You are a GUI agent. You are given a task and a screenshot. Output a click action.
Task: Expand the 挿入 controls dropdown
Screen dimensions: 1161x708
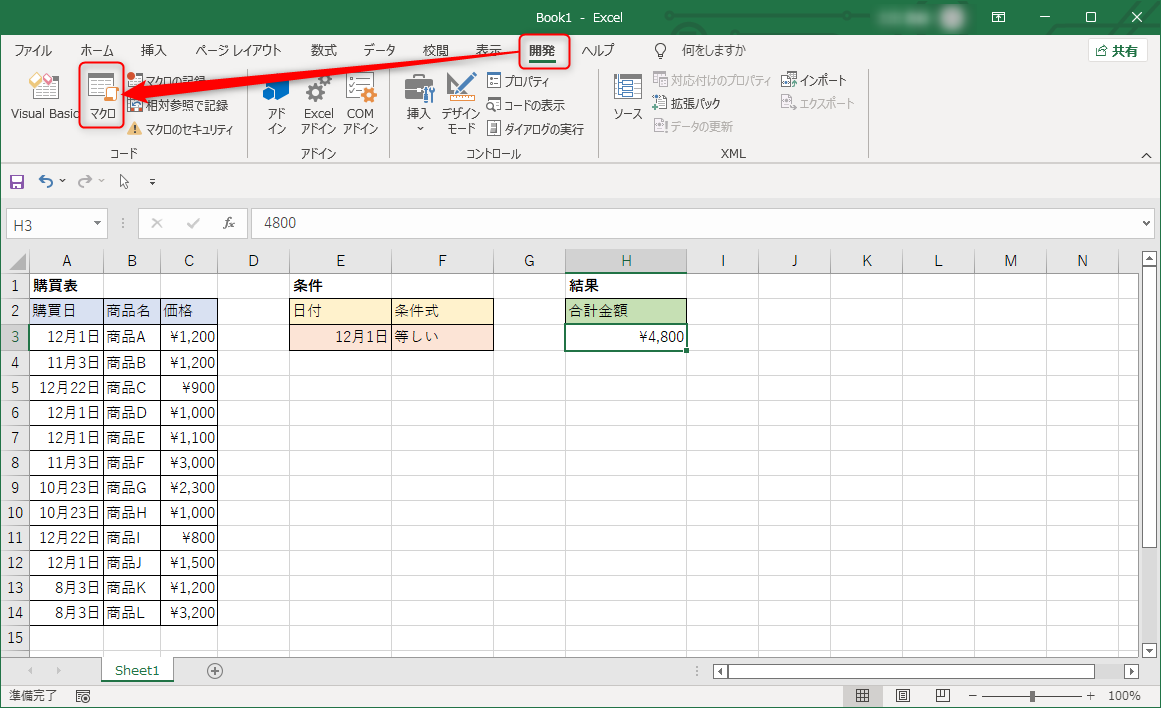coord(419,128)
